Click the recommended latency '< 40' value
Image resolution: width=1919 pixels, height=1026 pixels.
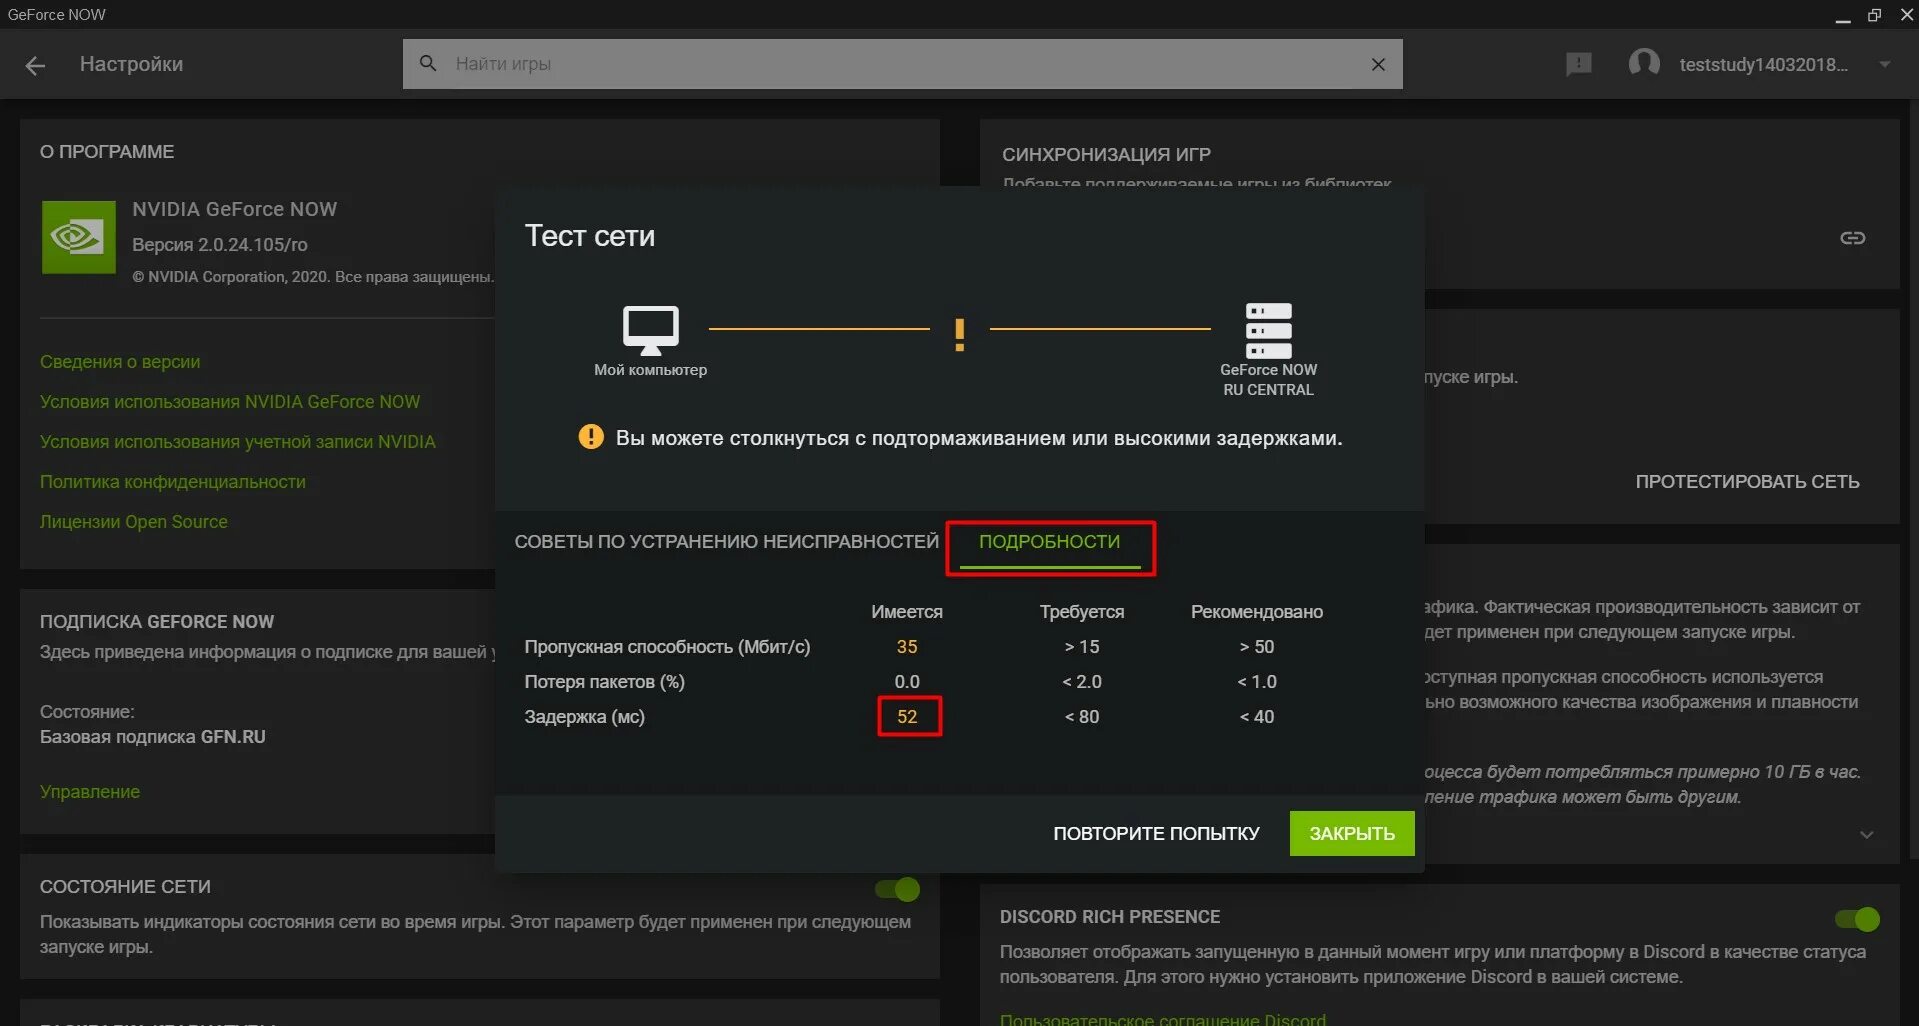[1257, 717]
